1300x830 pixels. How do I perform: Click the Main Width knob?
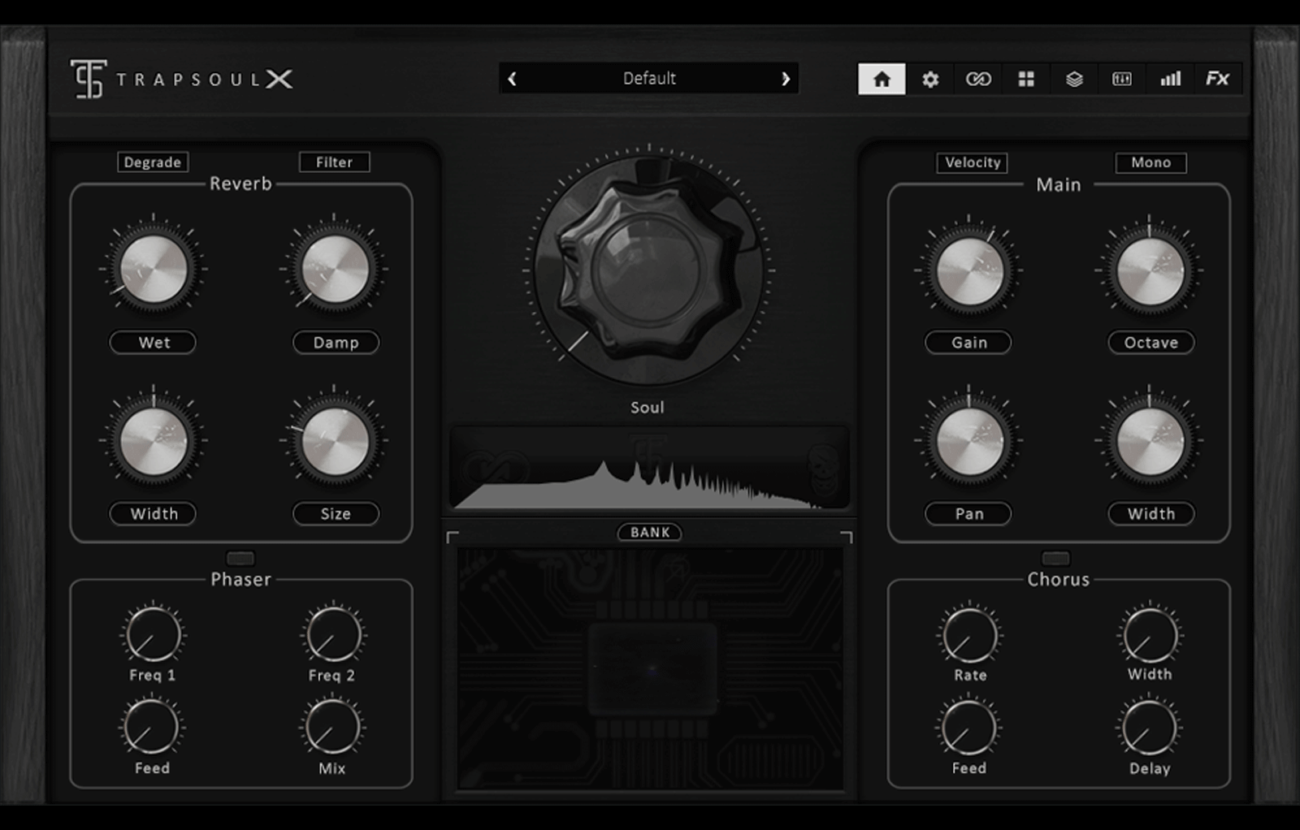[1150, 441]
